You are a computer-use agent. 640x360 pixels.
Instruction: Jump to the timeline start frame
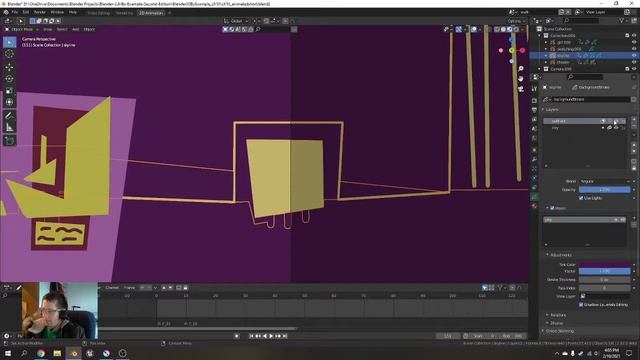[251, 336]
